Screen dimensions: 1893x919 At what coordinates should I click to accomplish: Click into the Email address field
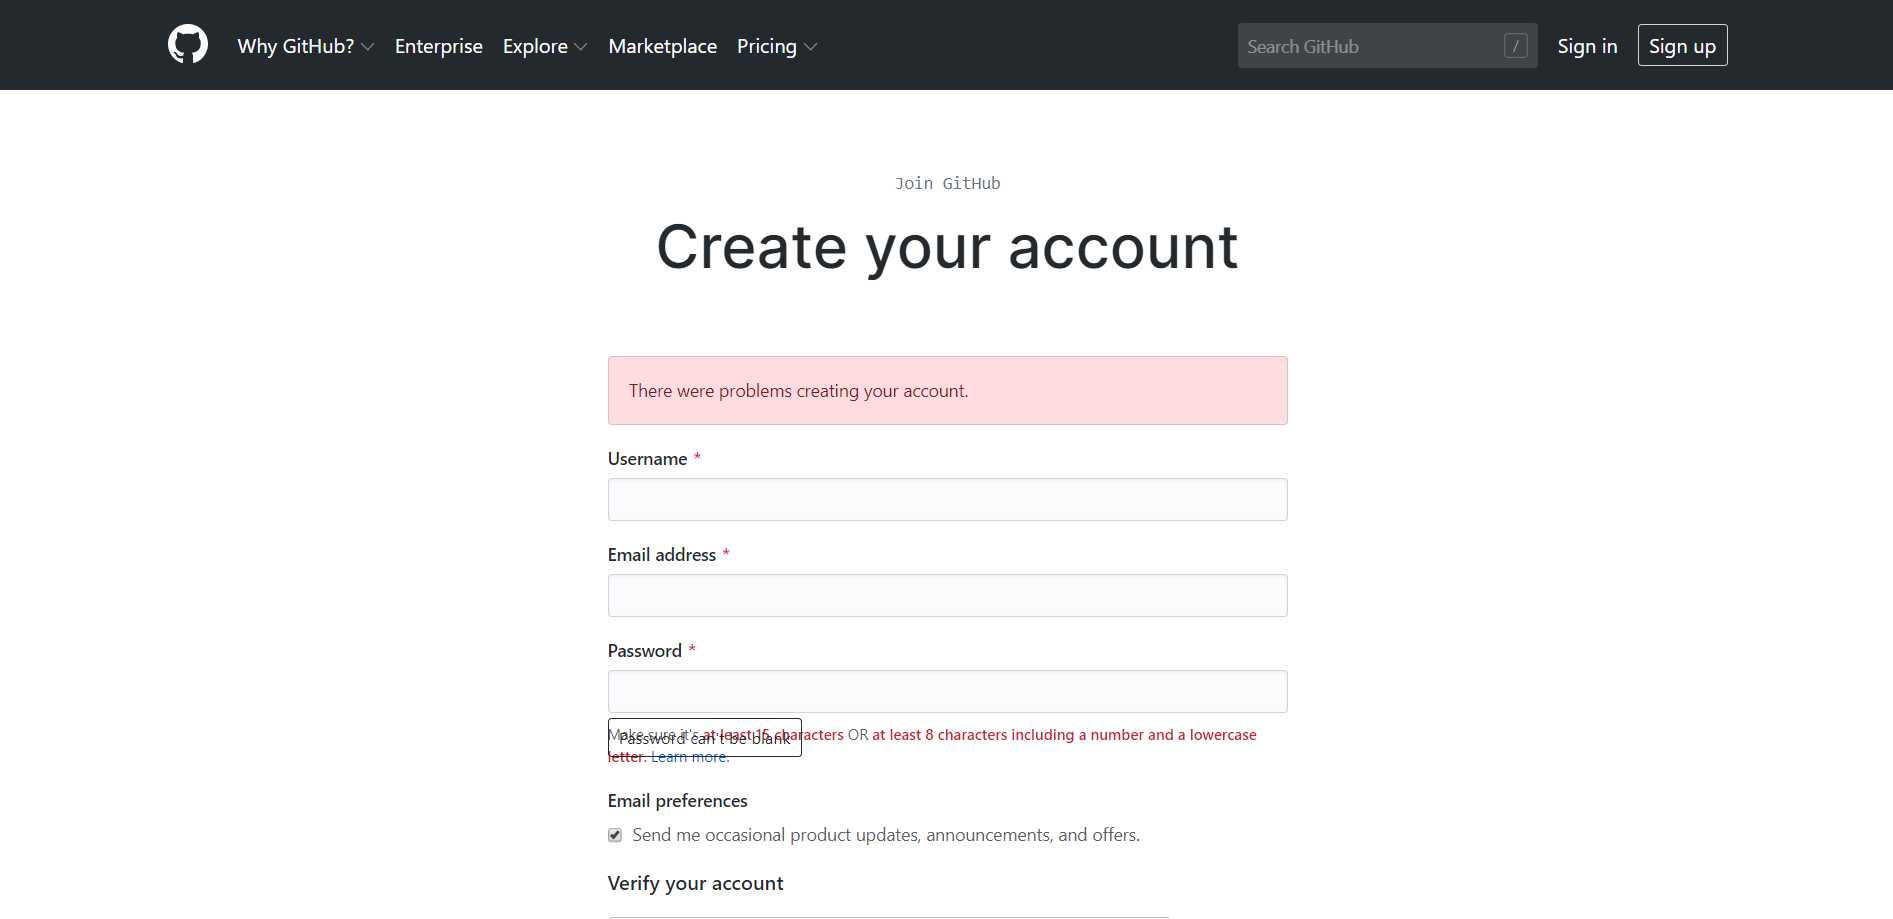coord(947,595)
